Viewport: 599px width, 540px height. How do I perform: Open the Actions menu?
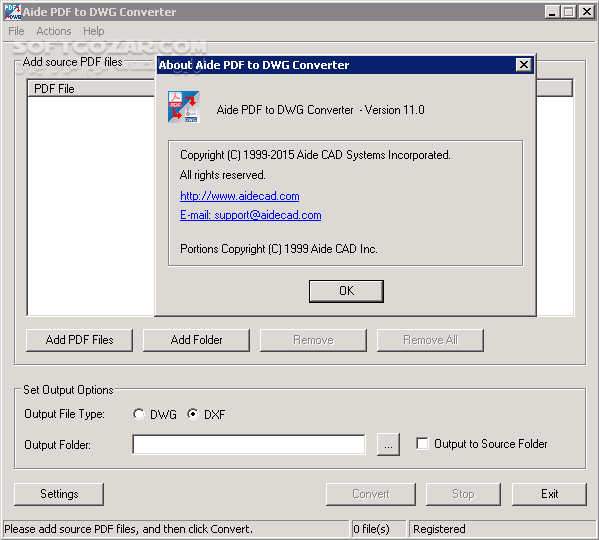(54, 31)
